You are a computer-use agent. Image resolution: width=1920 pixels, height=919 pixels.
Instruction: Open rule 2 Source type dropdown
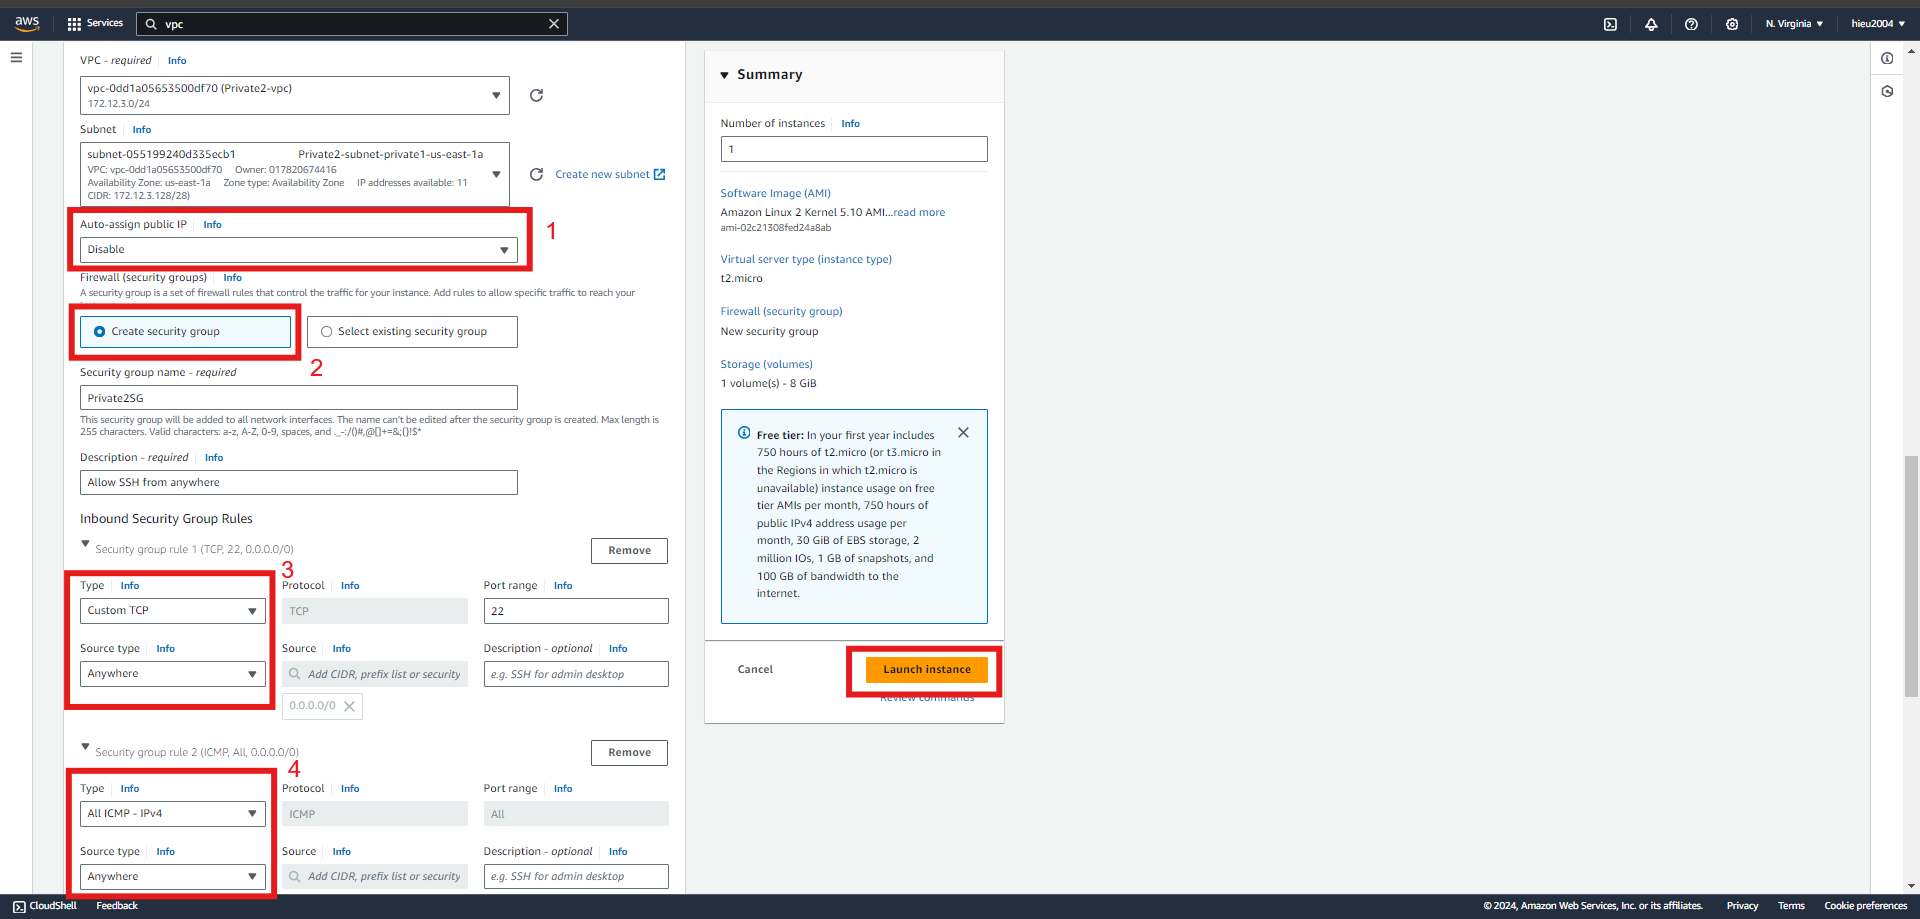[x=173, y=877]
